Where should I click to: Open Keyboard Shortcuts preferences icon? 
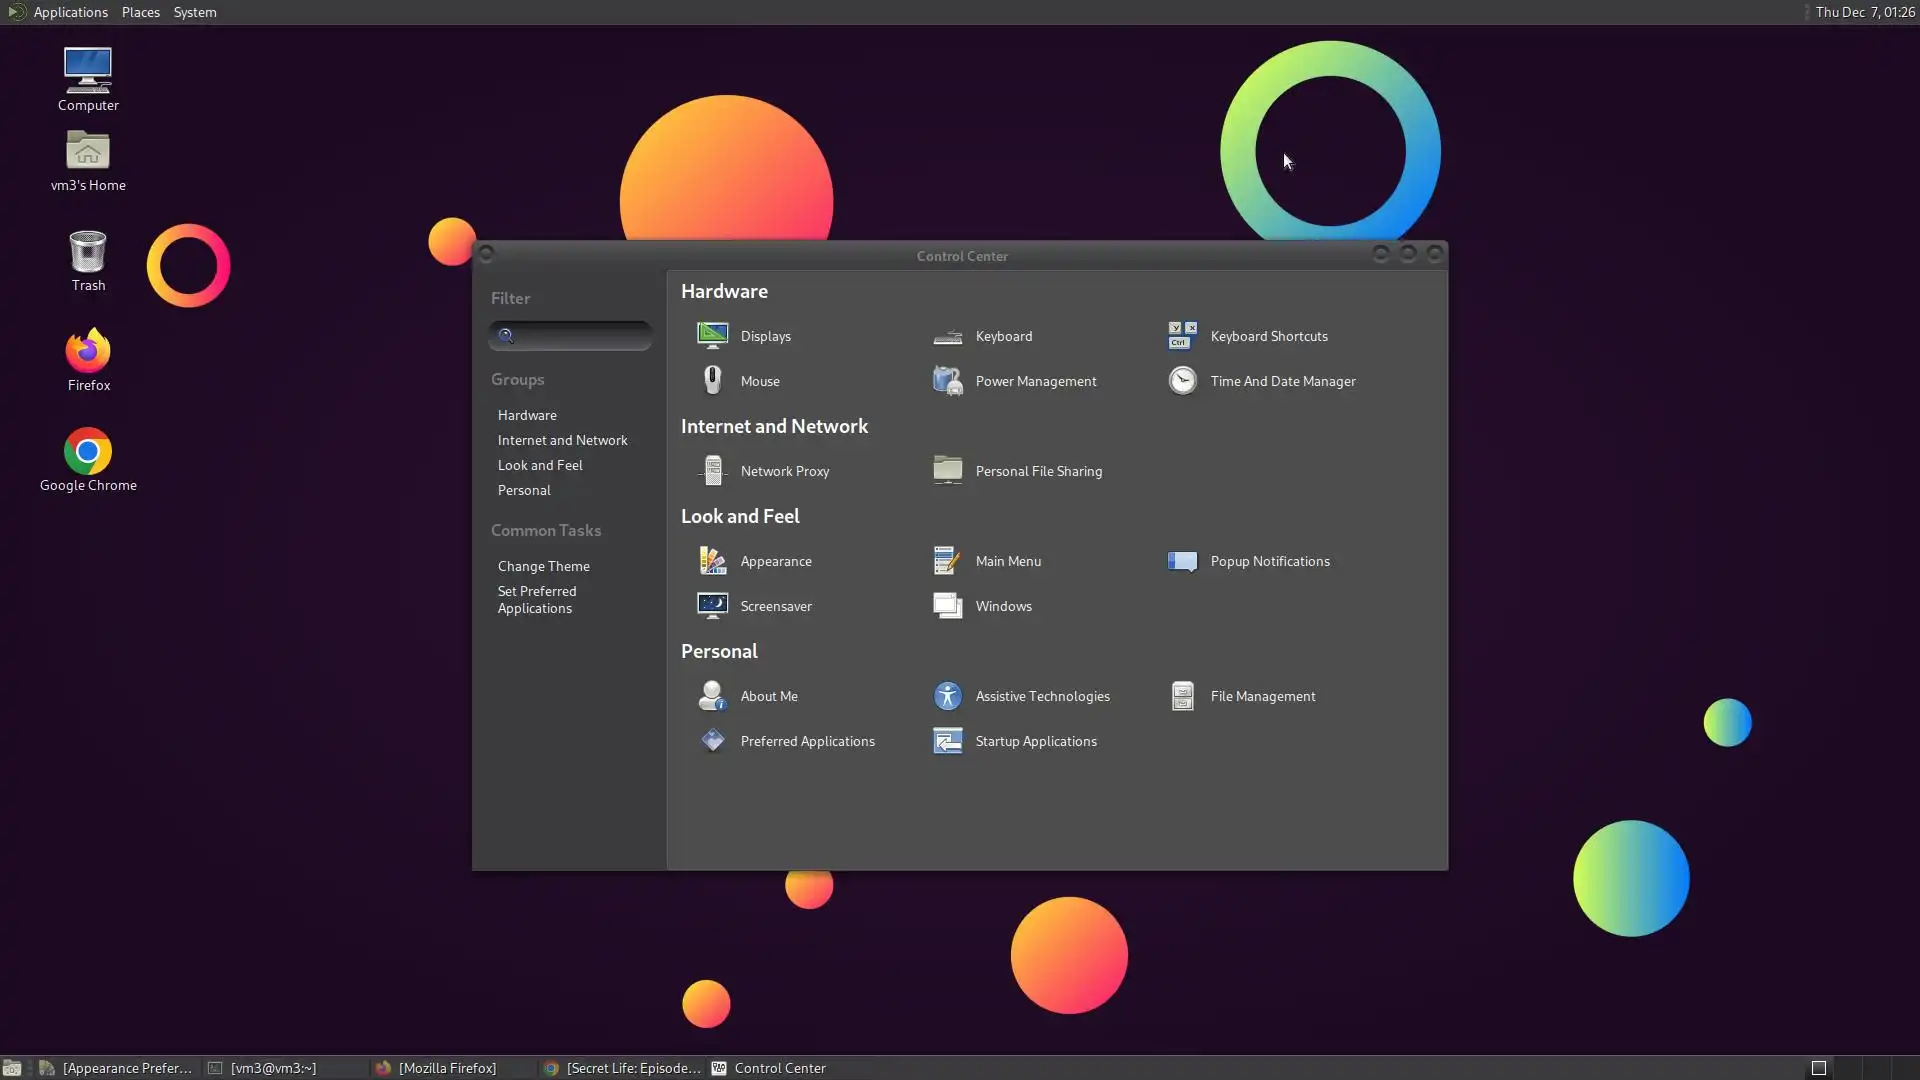click(1182, 336)
